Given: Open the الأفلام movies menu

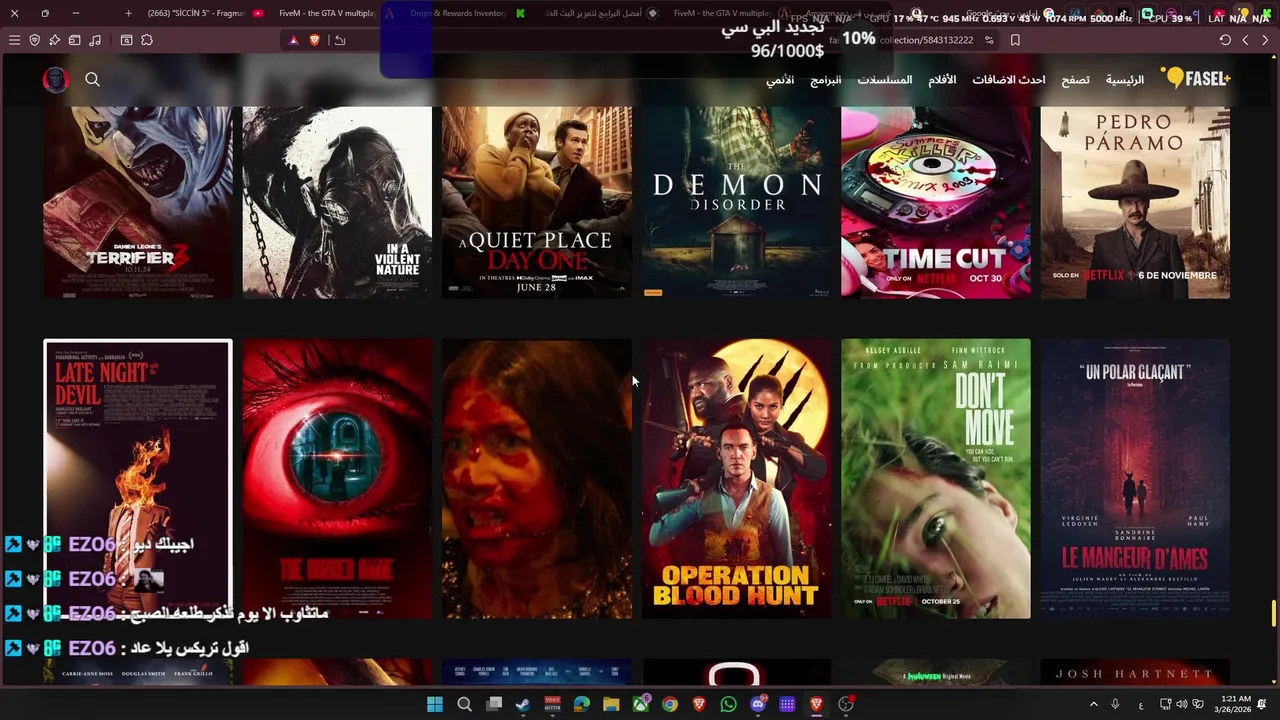Looking at the screenshot, I should (942, 79).
